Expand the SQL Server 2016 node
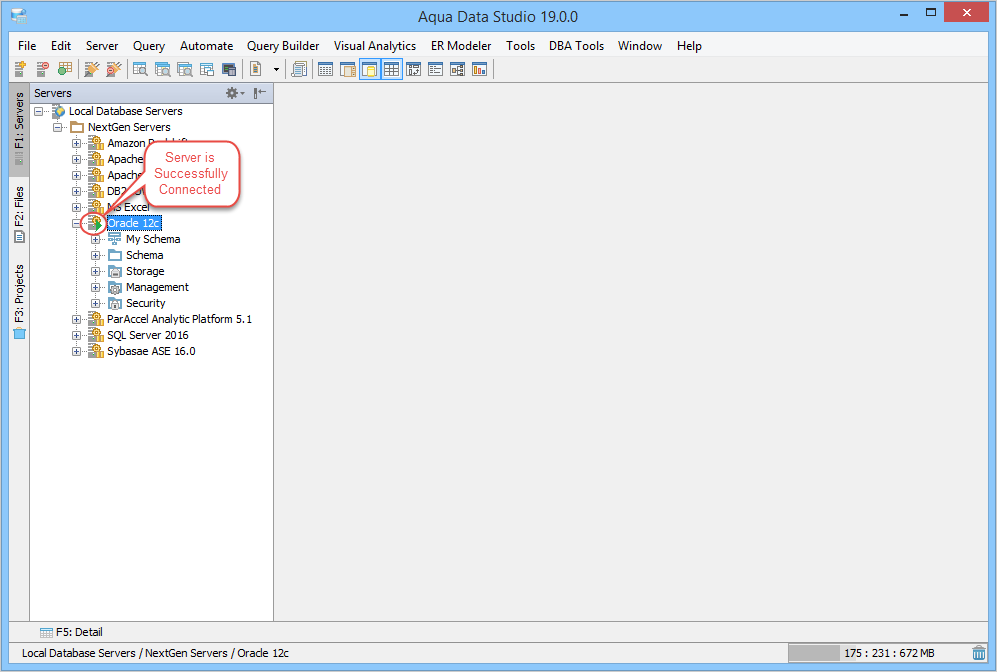This screenshot has height=672, width=997. pyautogui.click(x=76, y=335)
